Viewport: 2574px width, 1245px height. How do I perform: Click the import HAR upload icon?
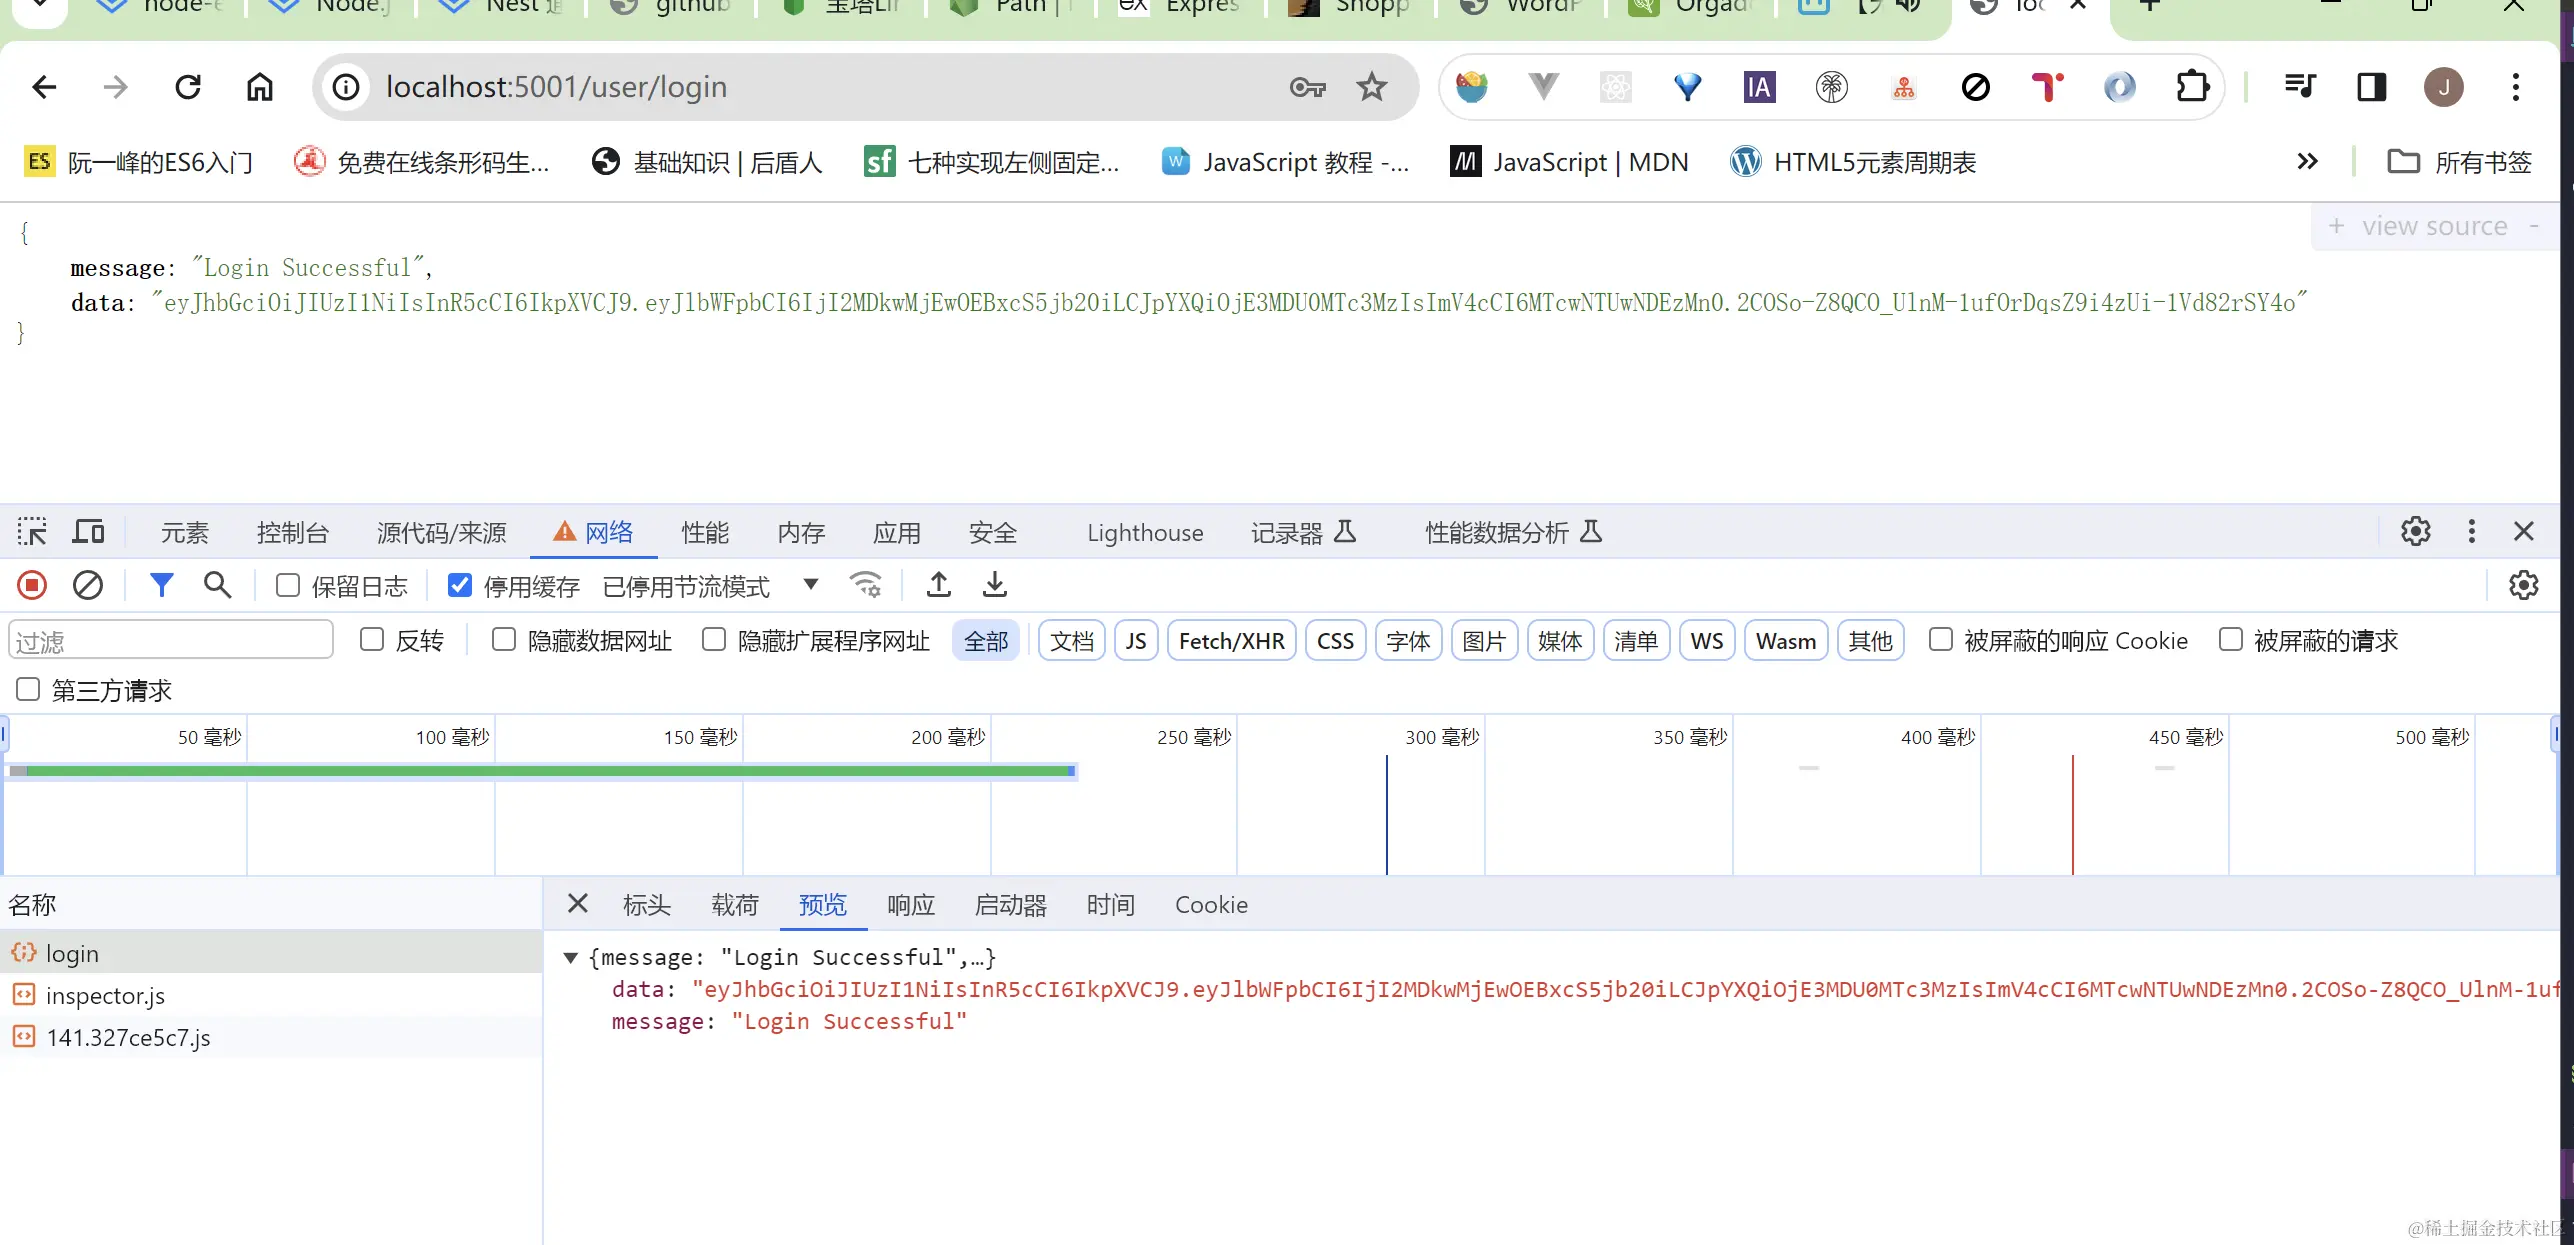[x=938, y=585]
